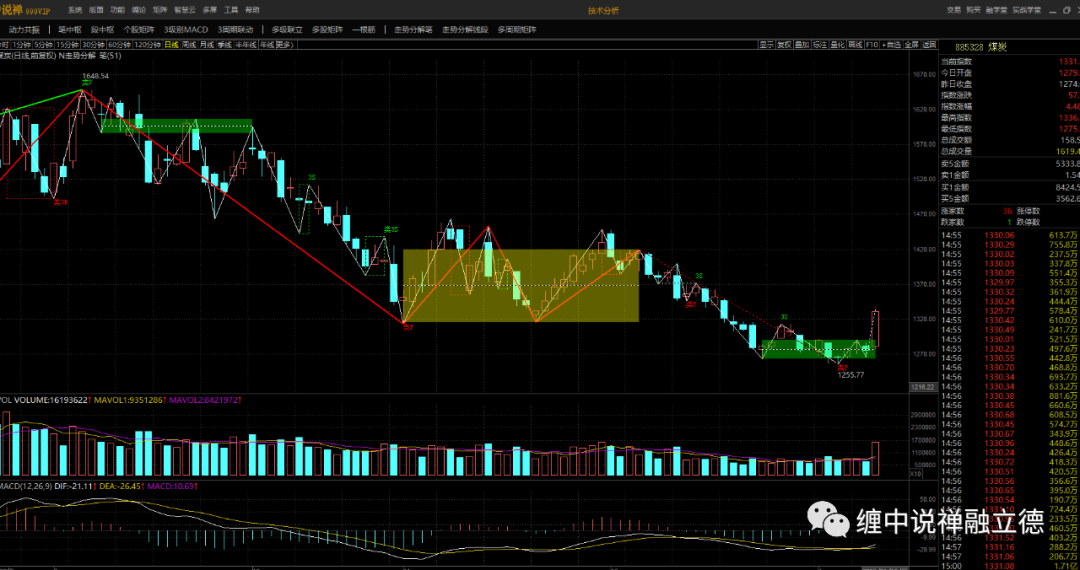Click the MACD(12,26,9) indicator label
Viewport: 1080px width, 570px height.
pyautogui.click(x=25, y=486)
